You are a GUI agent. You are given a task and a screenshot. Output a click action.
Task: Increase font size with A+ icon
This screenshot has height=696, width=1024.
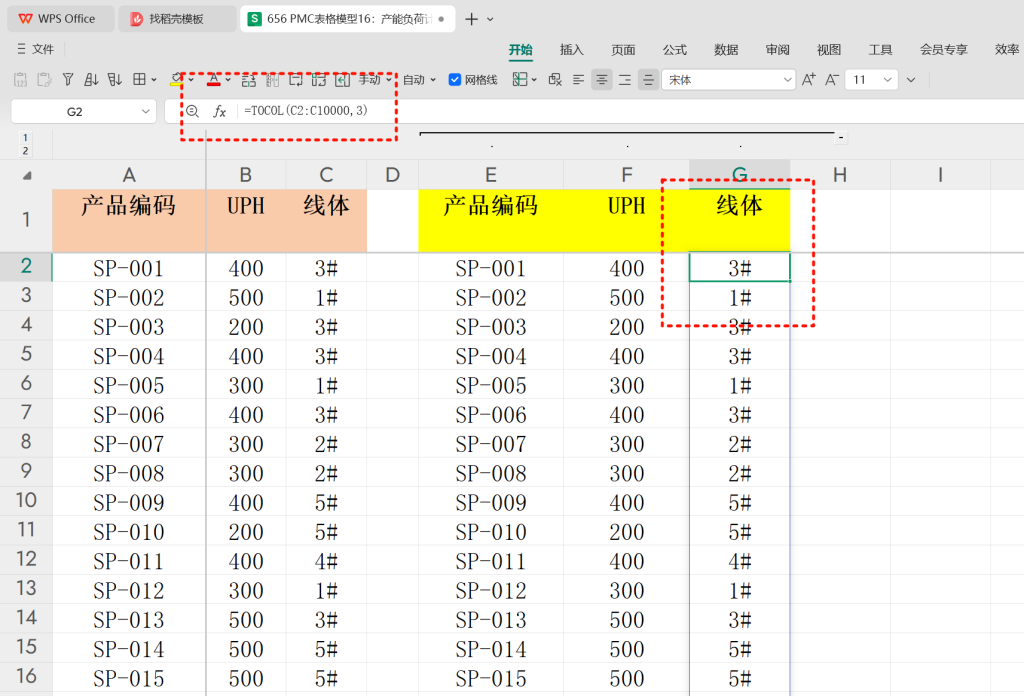808,80
